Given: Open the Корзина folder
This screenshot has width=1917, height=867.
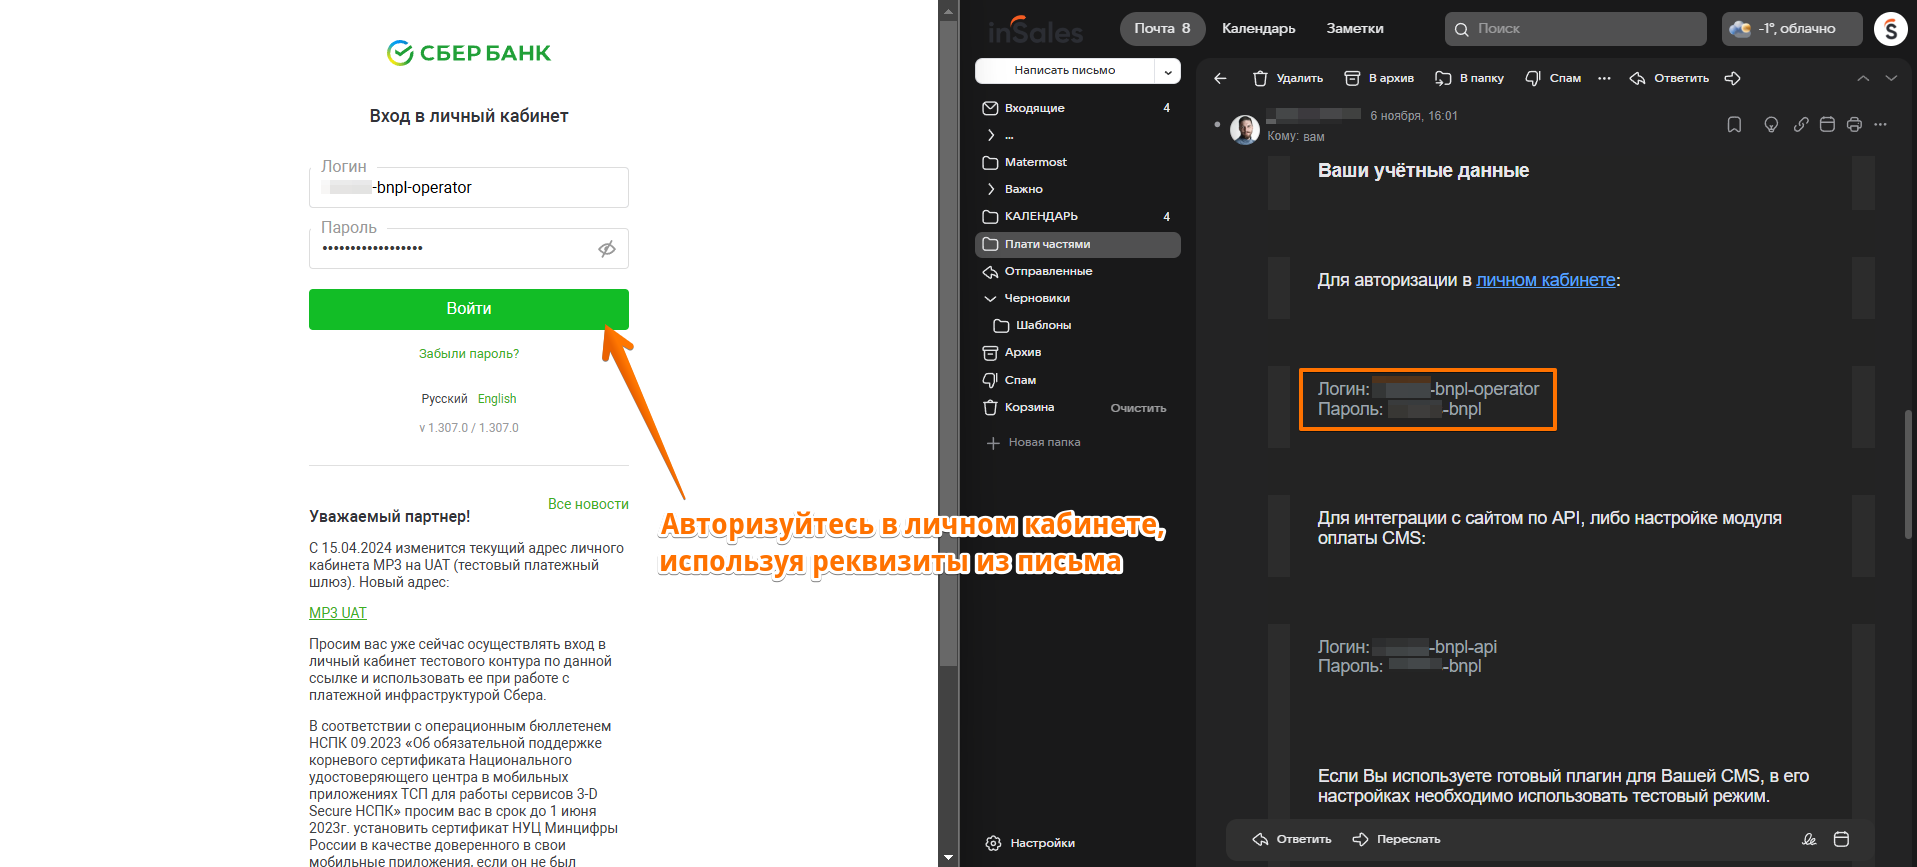Looking at the screenshot, I should click(1030, 407).
